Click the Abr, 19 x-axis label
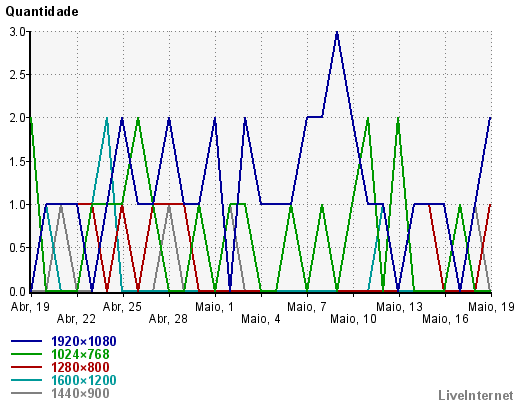Screen dimensions: 520x405 tap(30, 306)
